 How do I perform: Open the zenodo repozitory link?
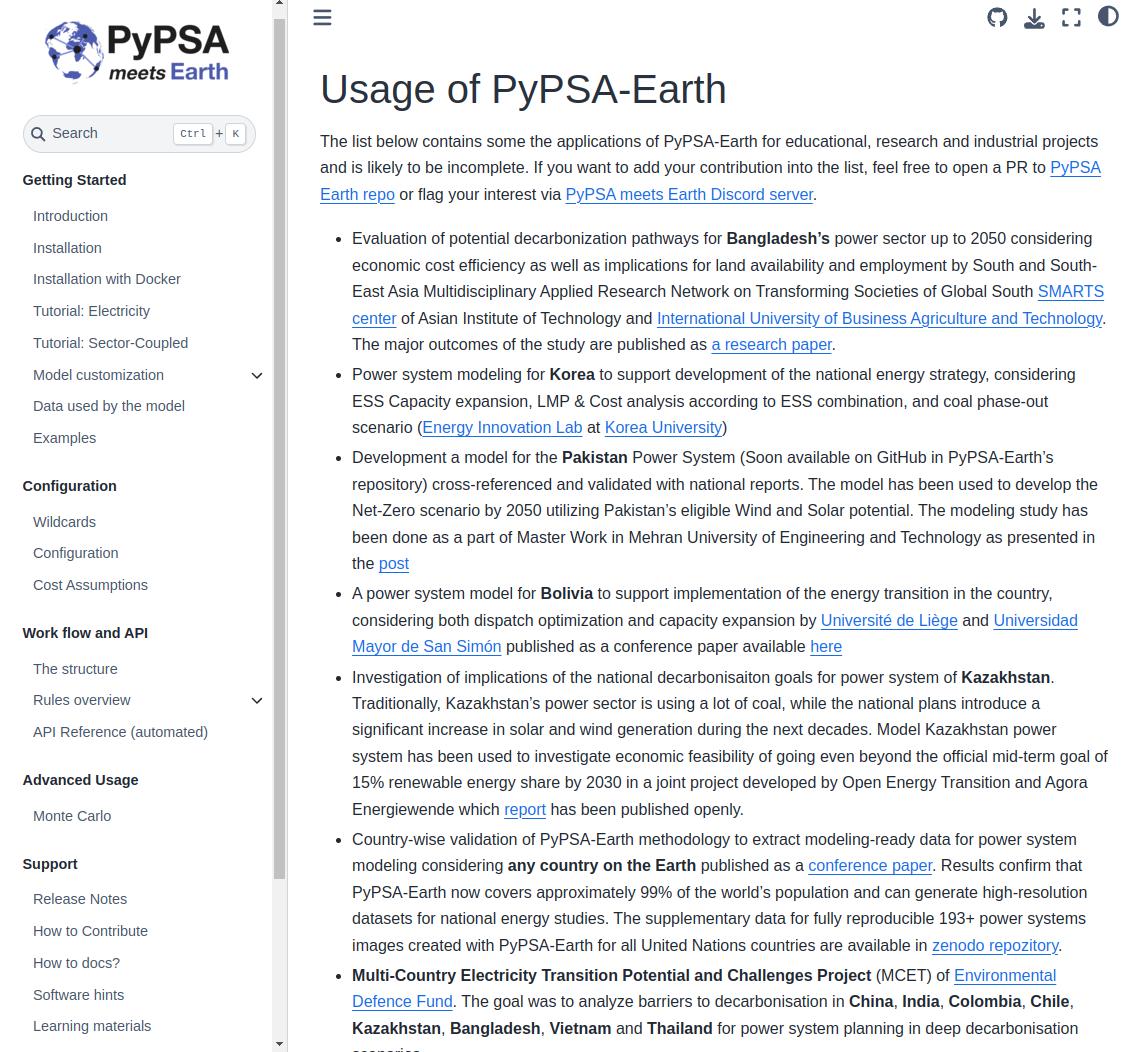tap(995, 946)
